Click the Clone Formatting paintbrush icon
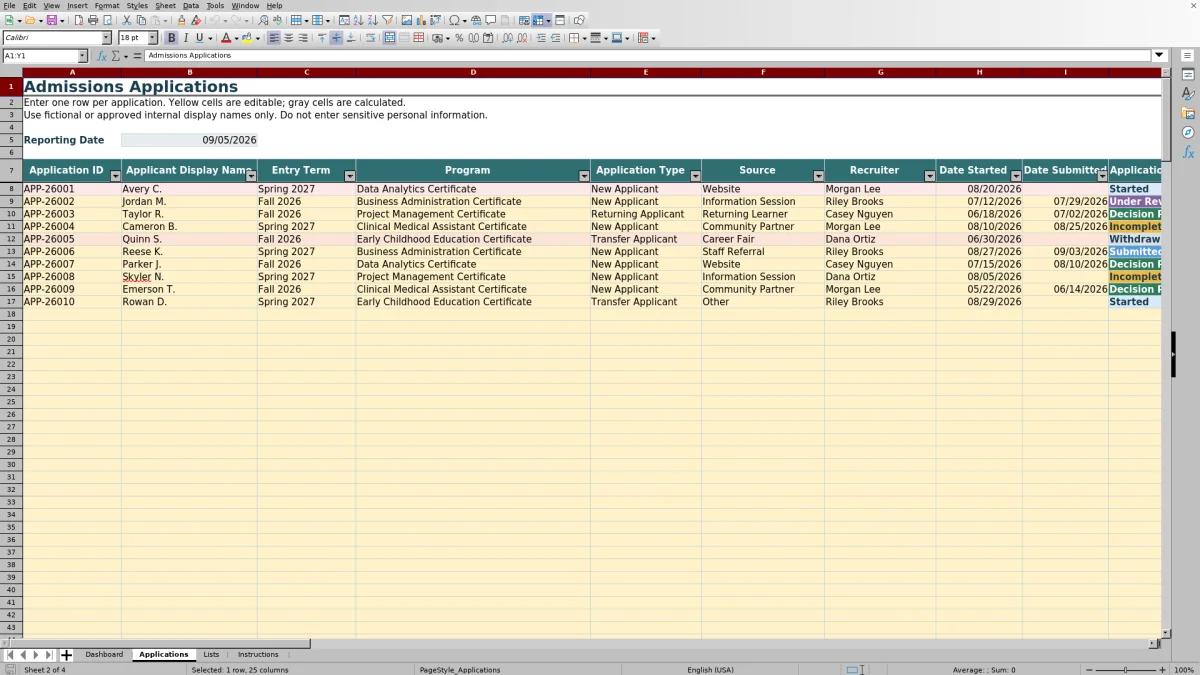 pyautogui.click(x=181, y=20)
